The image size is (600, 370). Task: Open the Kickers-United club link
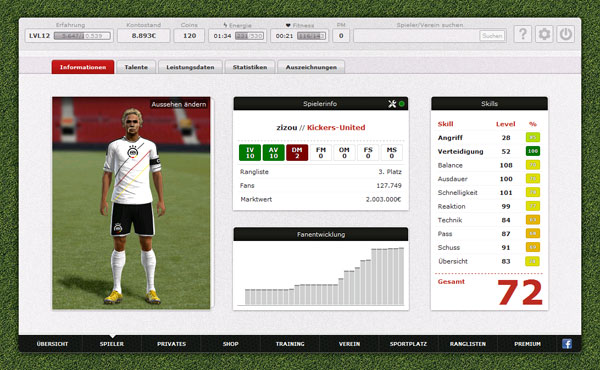click(336, 127)
